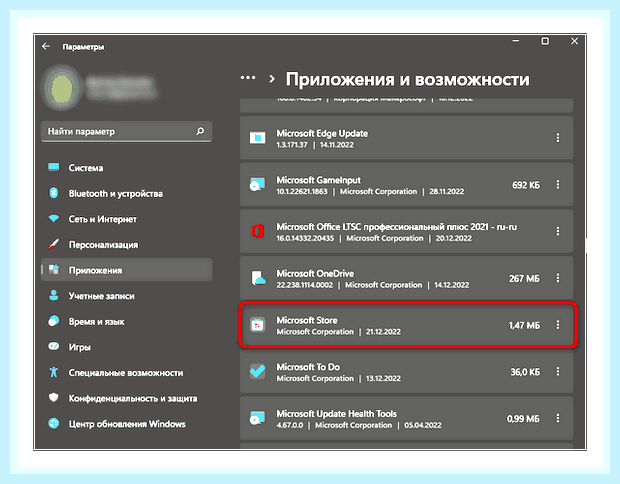
Task: Select the Microsoft Edge Update name text
Action: (322, 133)
